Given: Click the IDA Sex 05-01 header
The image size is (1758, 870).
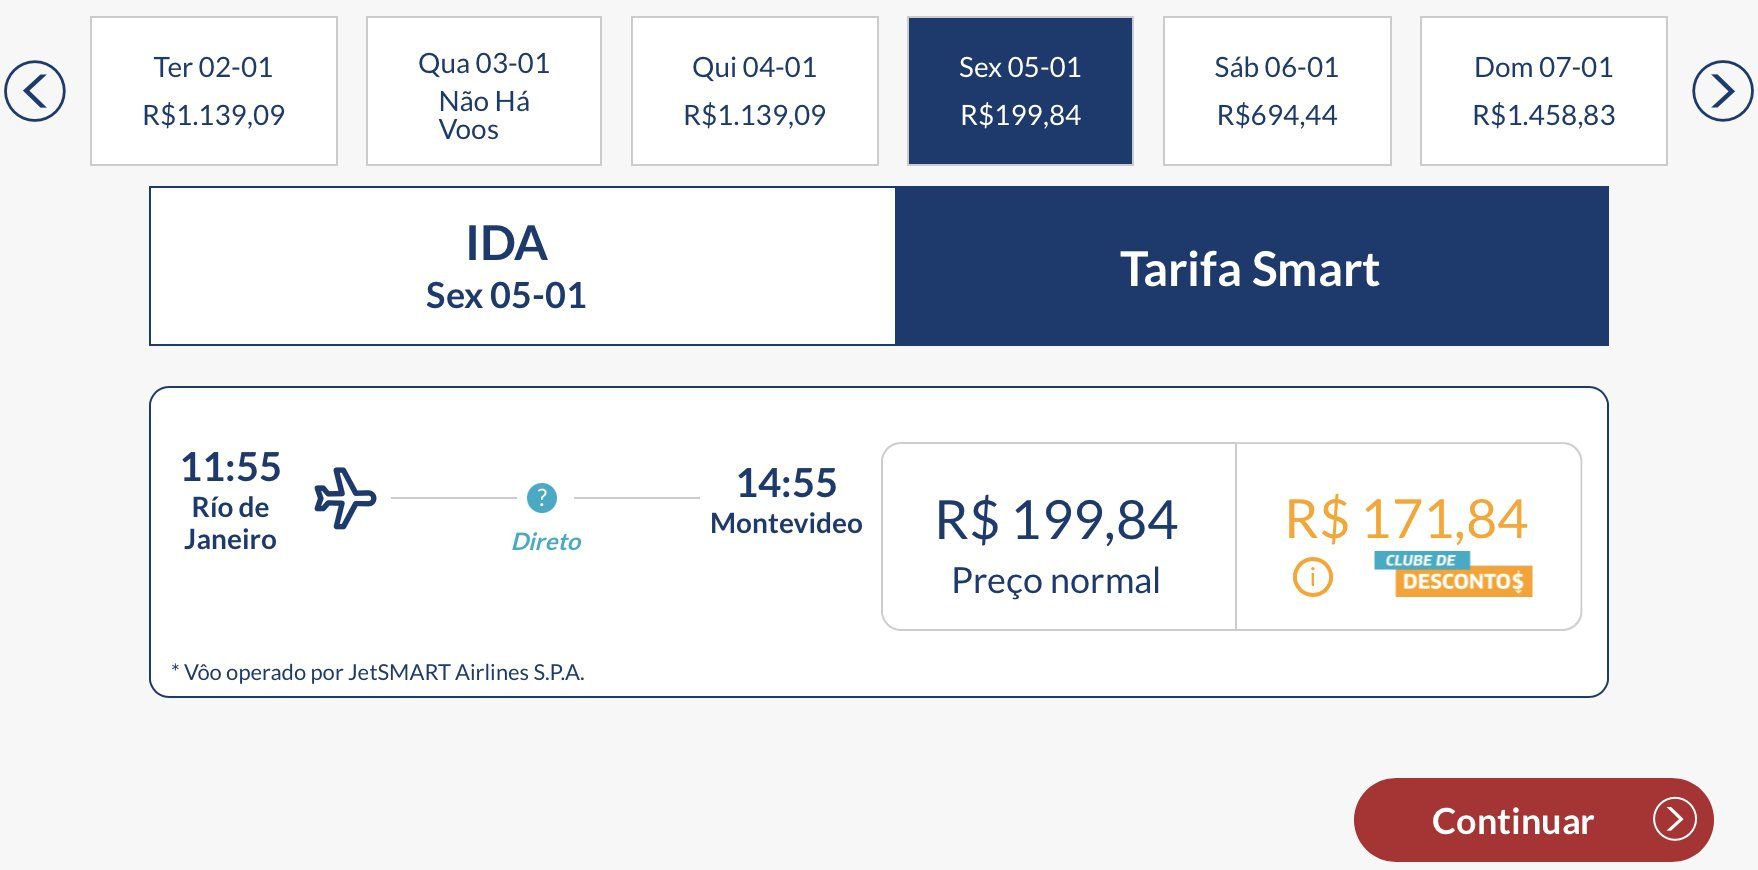Looking at the screenshot, I should (x=522, y=266).
